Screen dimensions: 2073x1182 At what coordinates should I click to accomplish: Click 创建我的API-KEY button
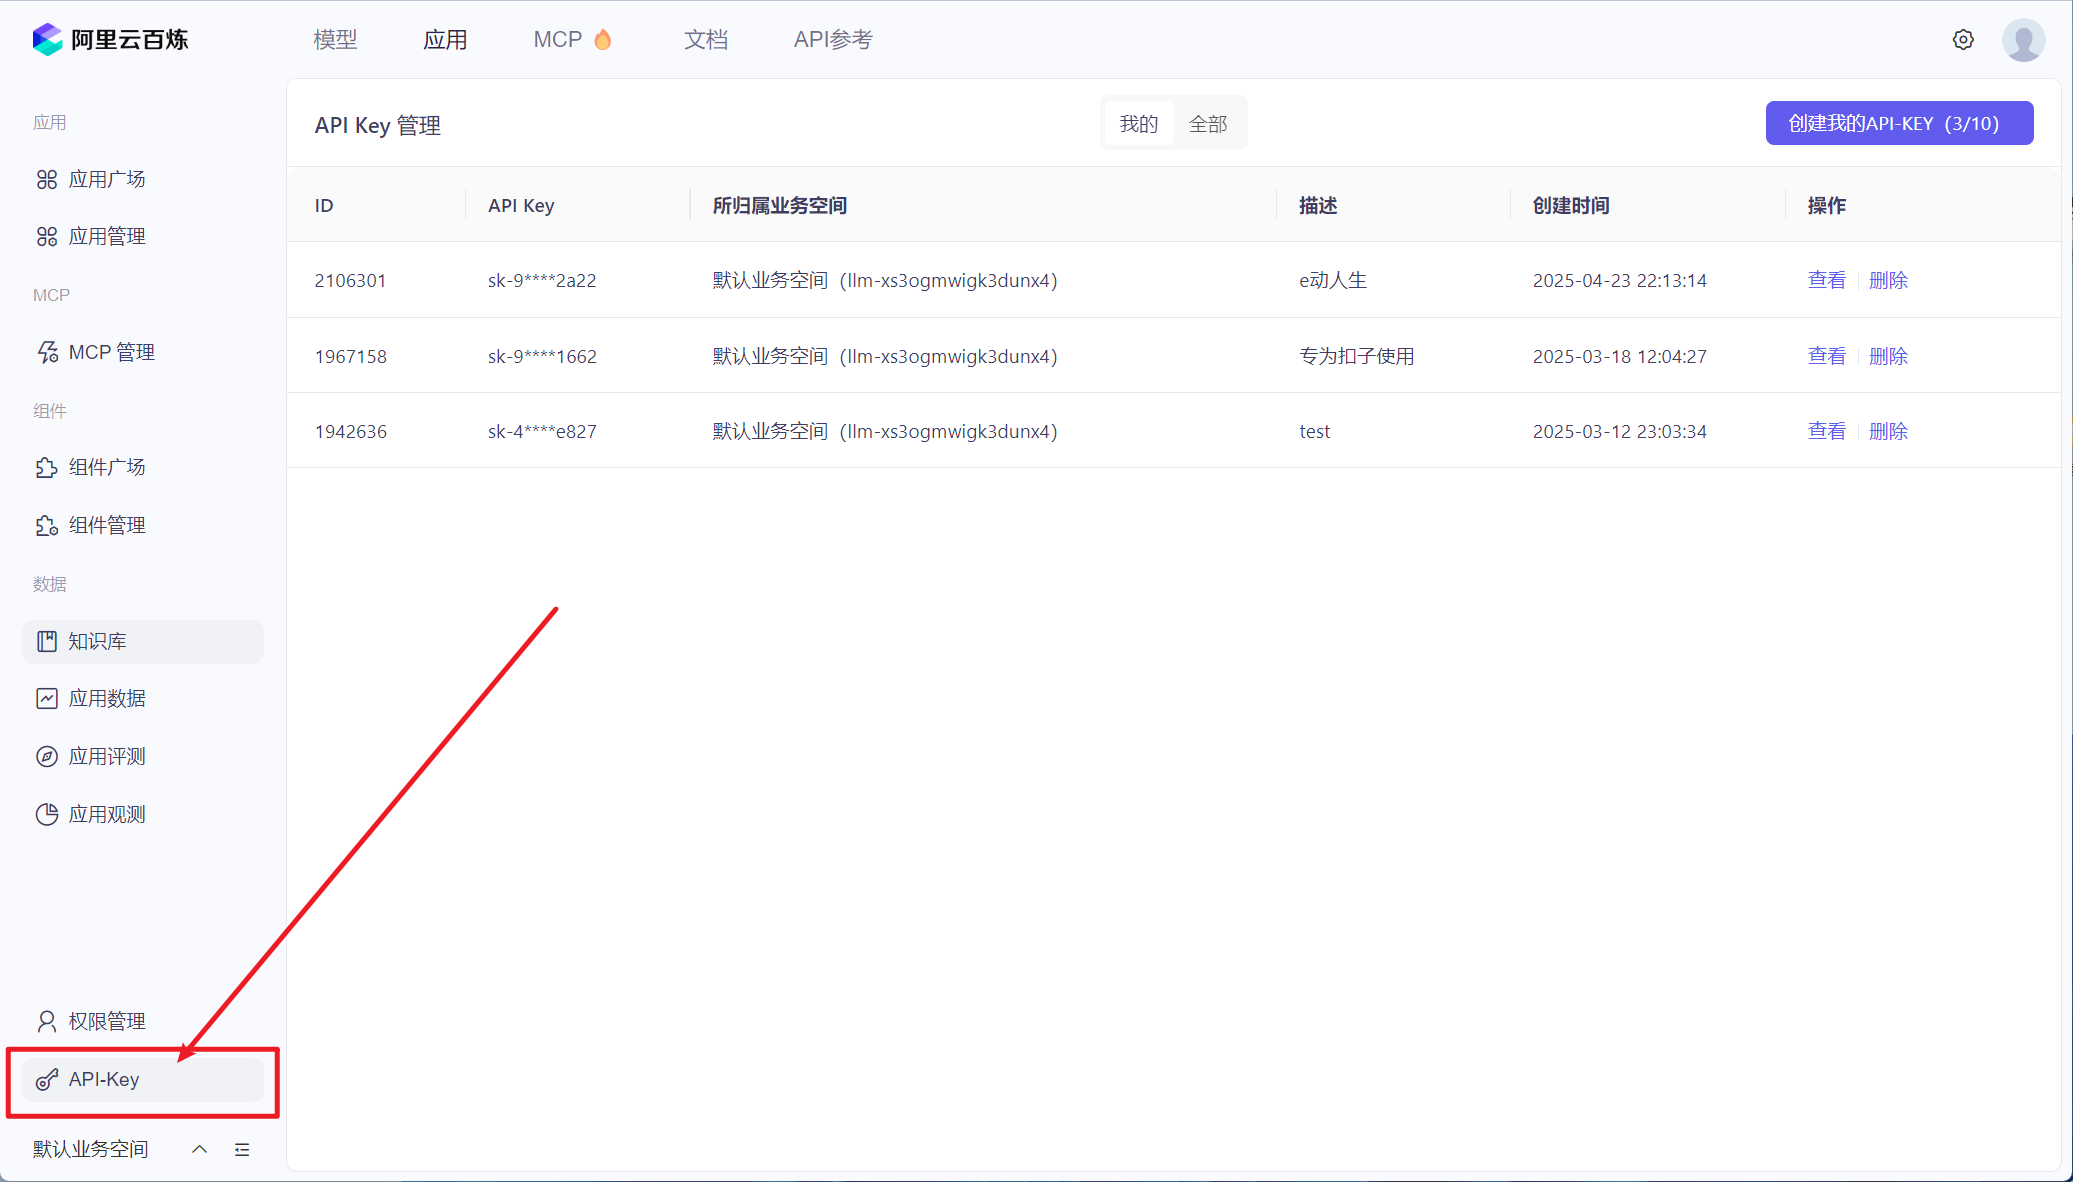[1898, 123]
